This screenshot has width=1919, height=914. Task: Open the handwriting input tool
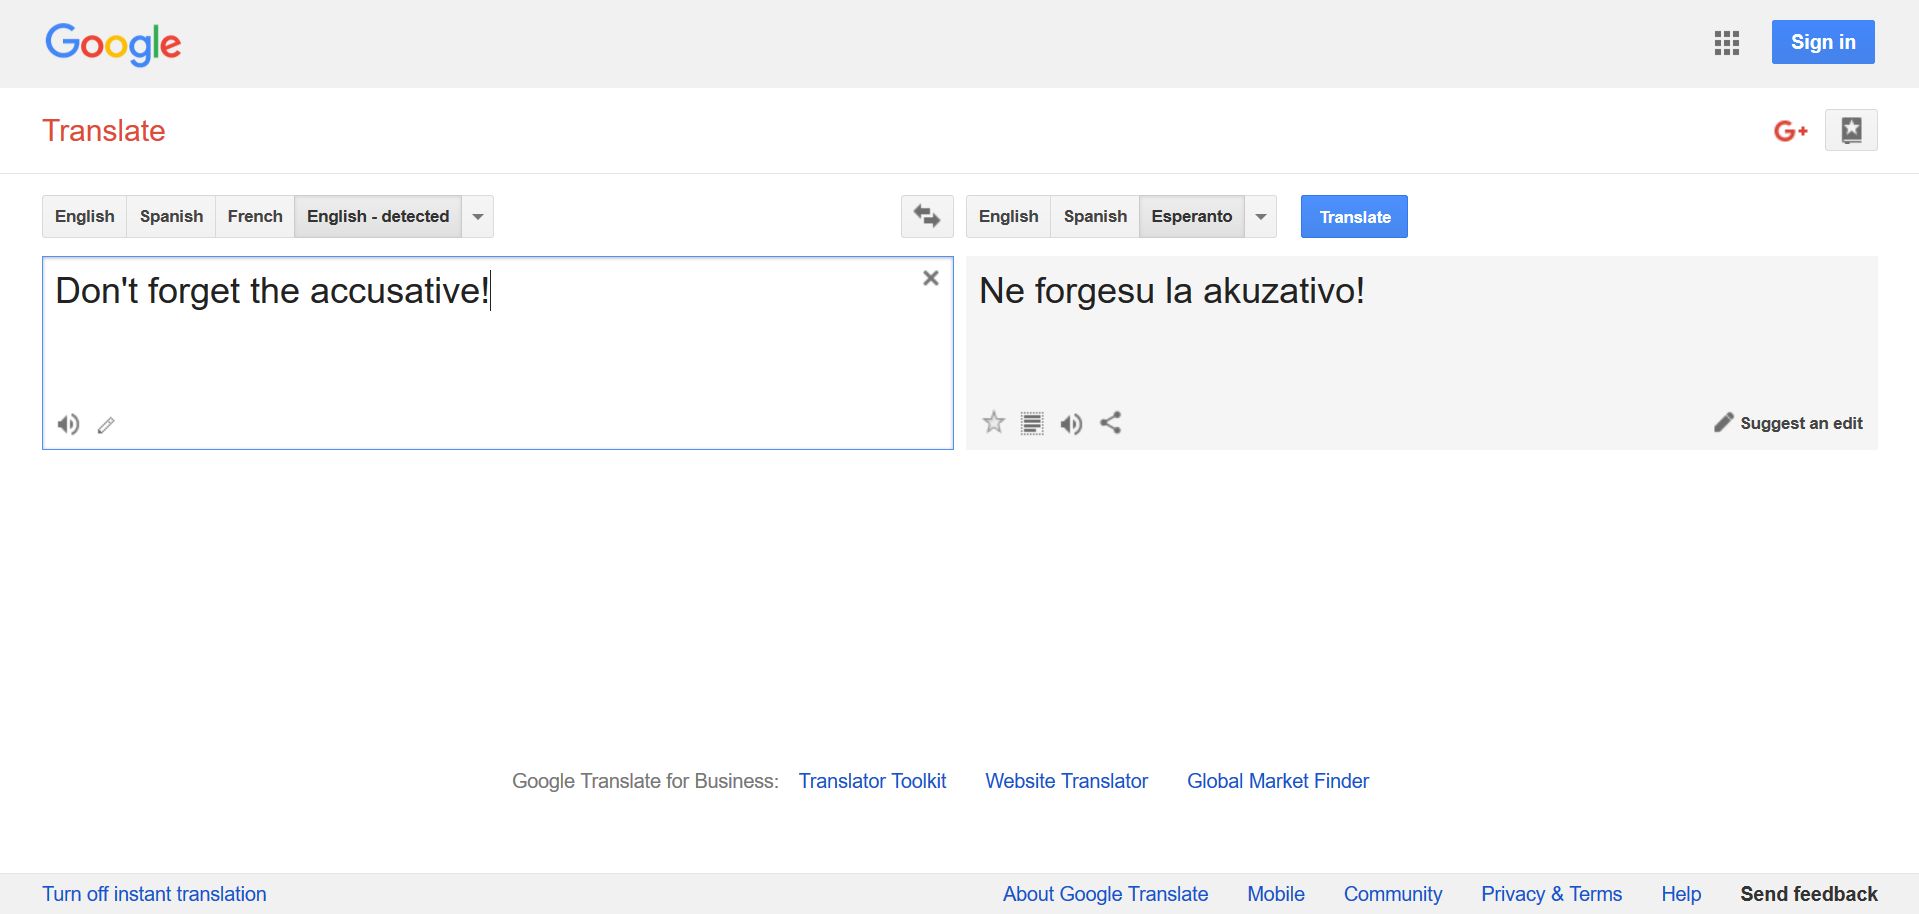click(105, 425)
